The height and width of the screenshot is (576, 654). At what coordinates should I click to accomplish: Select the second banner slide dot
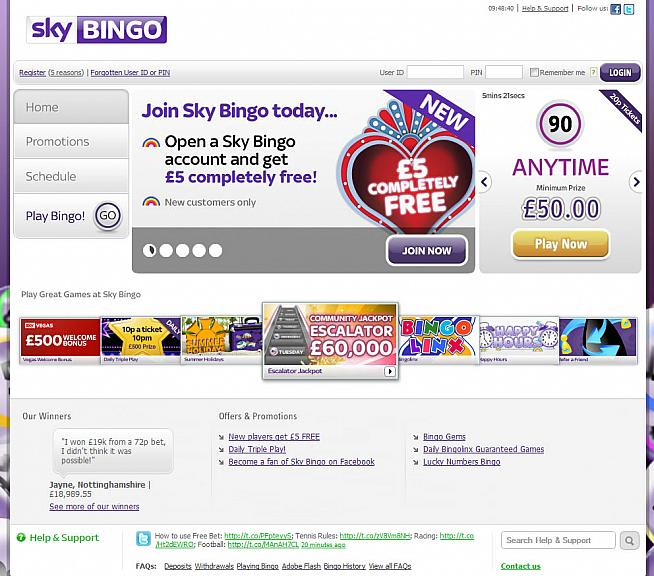(x=166, y=250)
